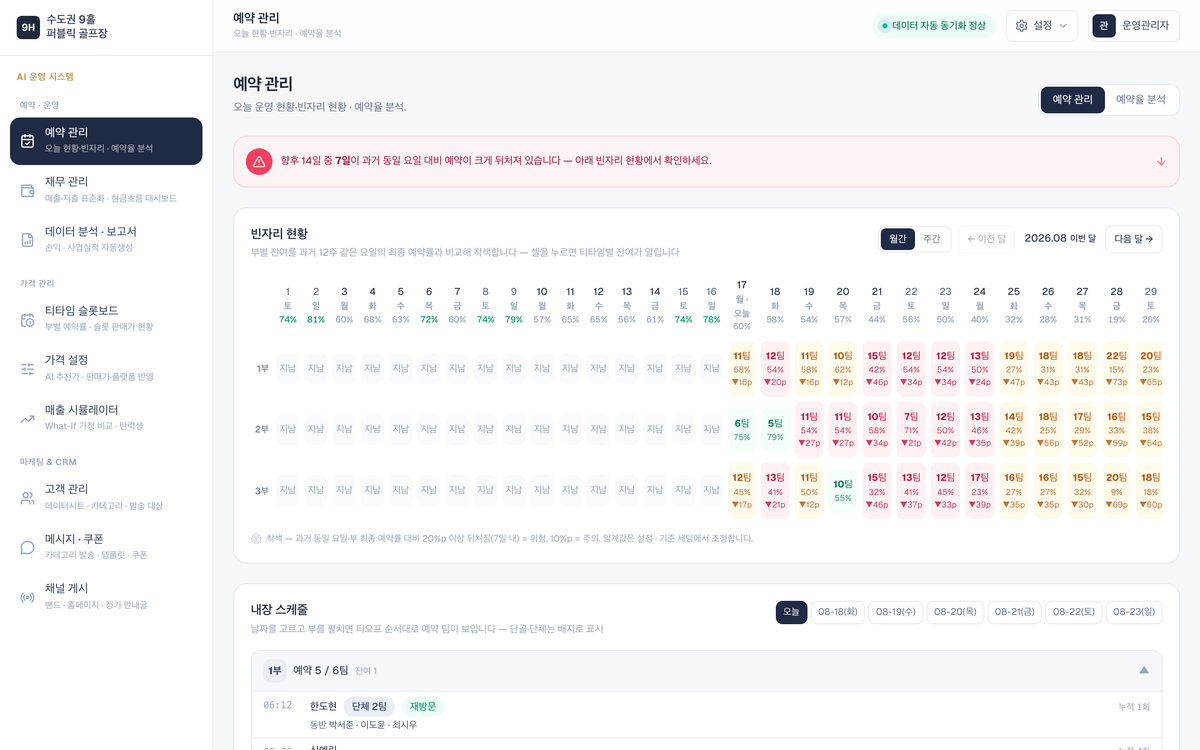Click the red warning triangle alert icon
This screenshot has height=750, width=1200.
[x=259, y=161]
